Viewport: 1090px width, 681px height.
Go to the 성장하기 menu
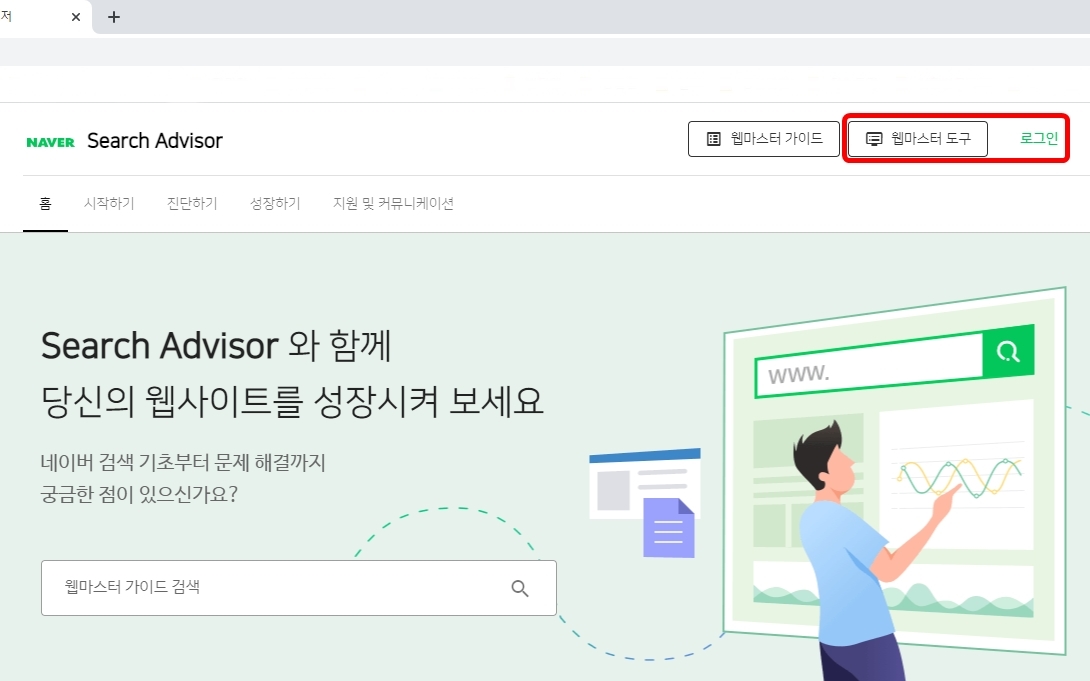(275, 204)
